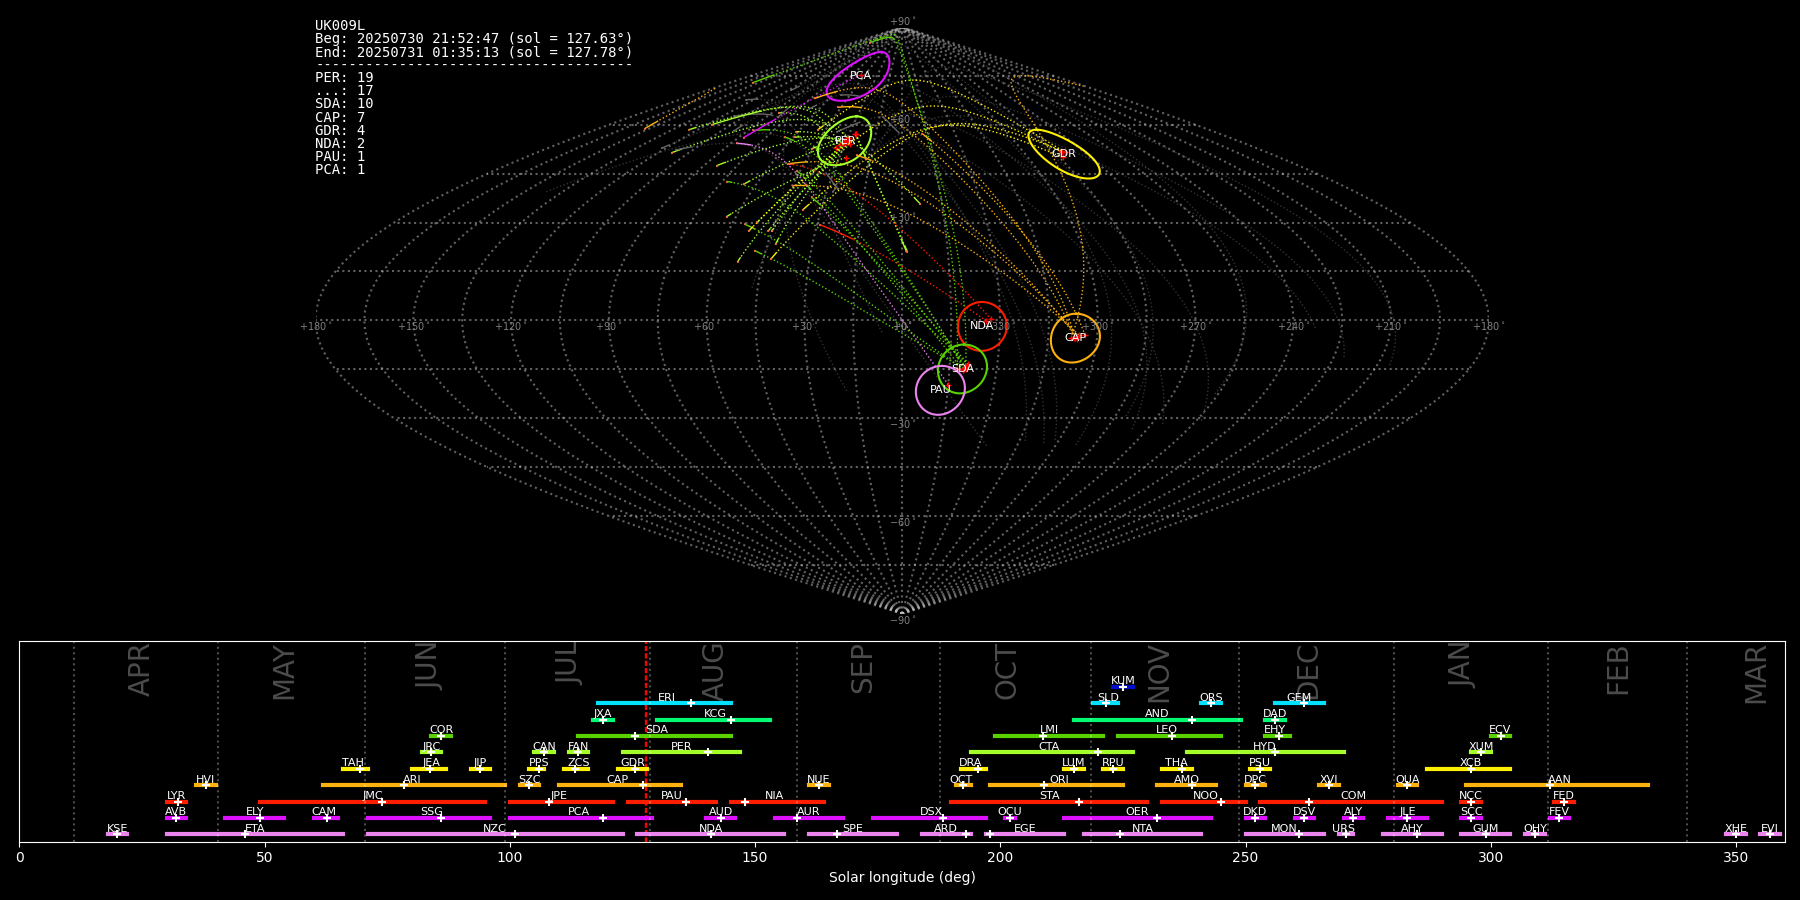This screenshot has height=900, width=1800.
Task: Click the red NDA radiant circle on sky map
Action: [982, 326]
